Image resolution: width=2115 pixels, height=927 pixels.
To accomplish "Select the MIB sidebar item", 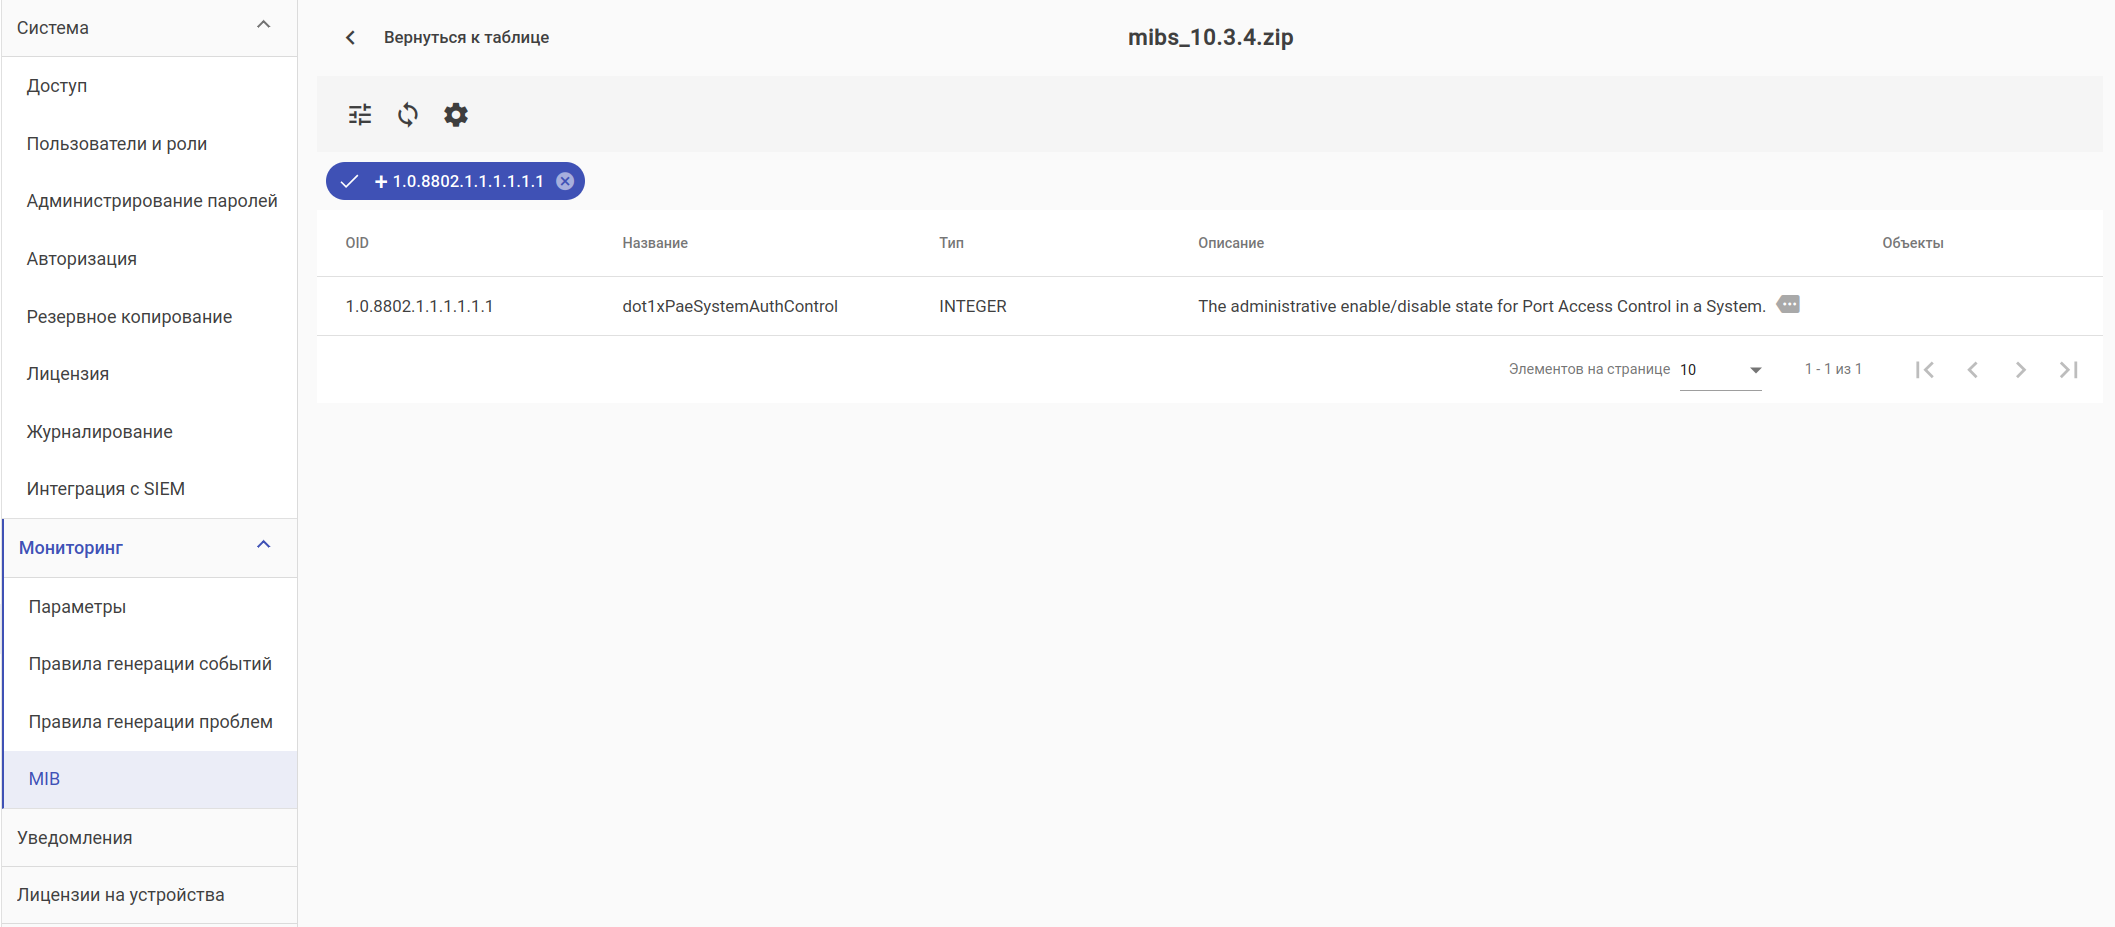I will (151, 779).
